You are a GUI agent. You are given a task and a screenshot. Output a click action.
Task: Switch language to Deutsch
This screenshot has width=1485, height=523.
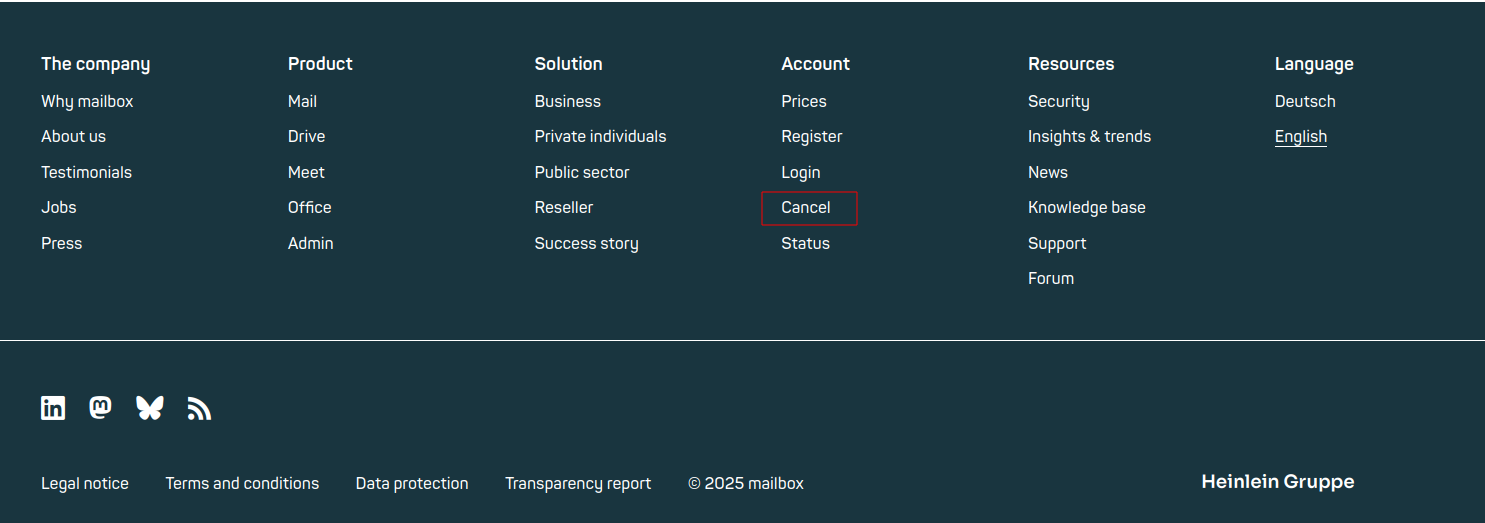(1304, 101)
